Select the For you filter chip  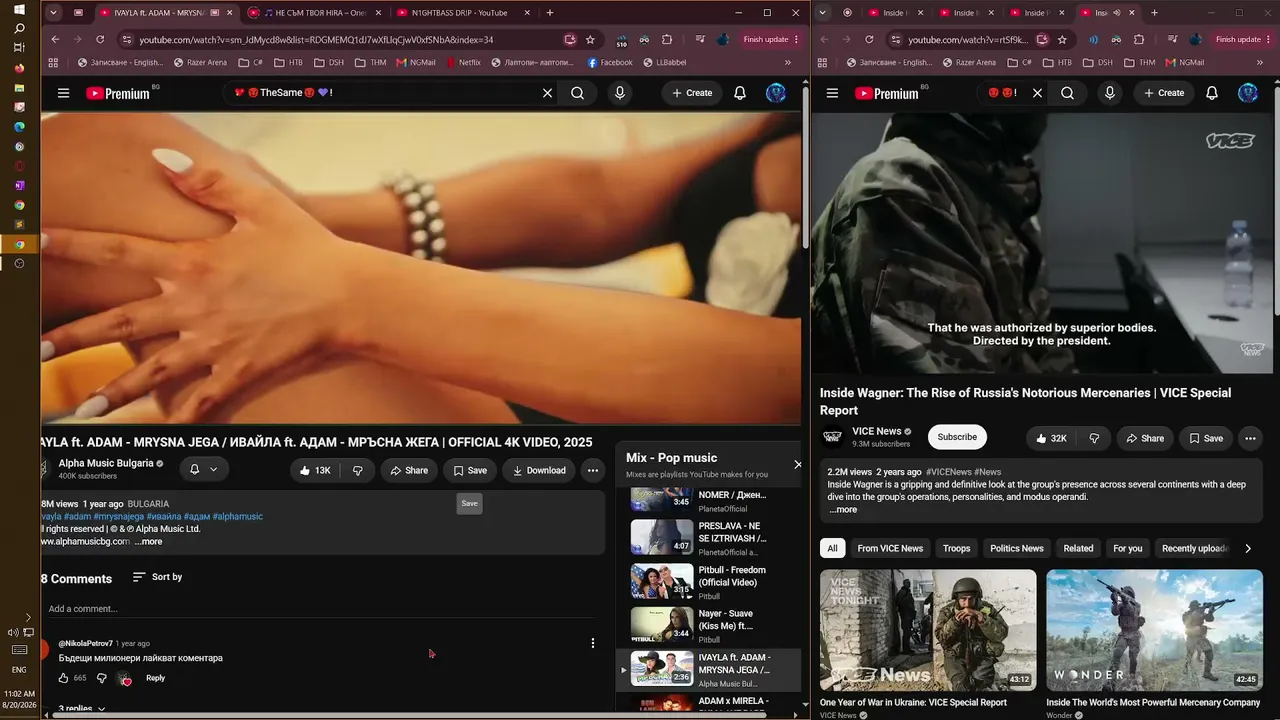coord(1128,548)
